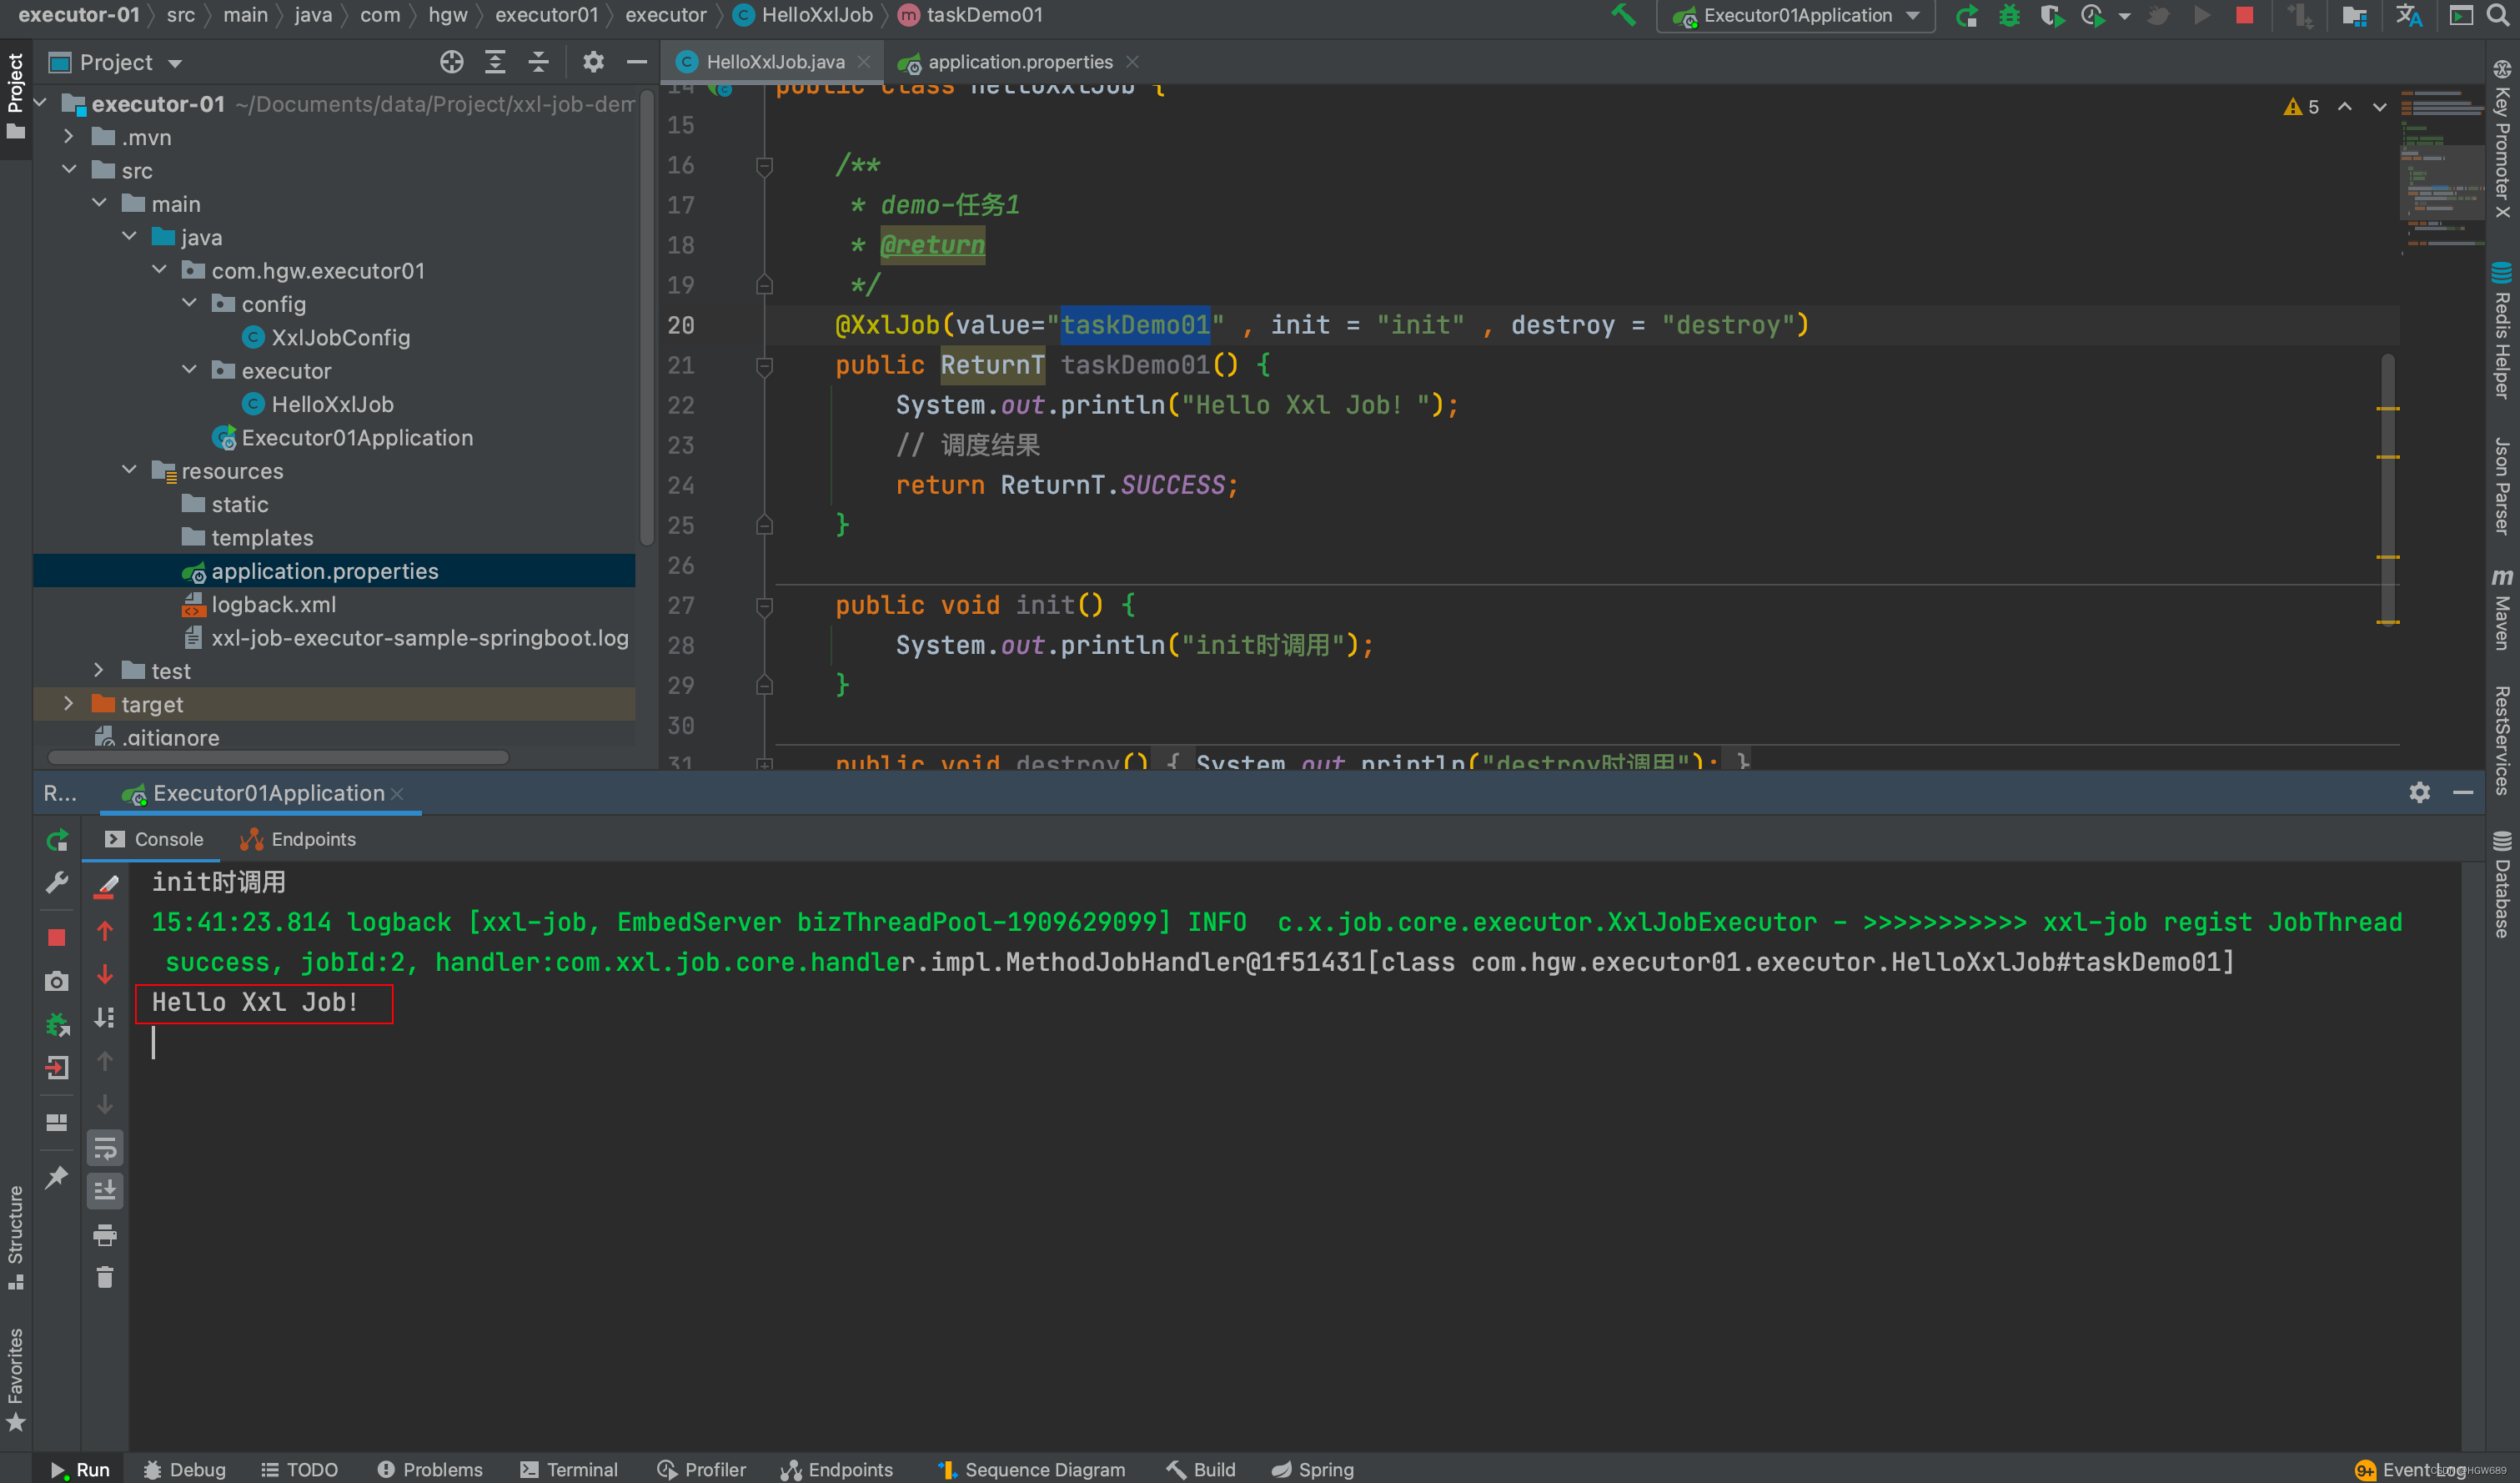Screen dimensions: 2520x1483
Task: Run with coverage icon in toolbar
Action: point(2052,15)
